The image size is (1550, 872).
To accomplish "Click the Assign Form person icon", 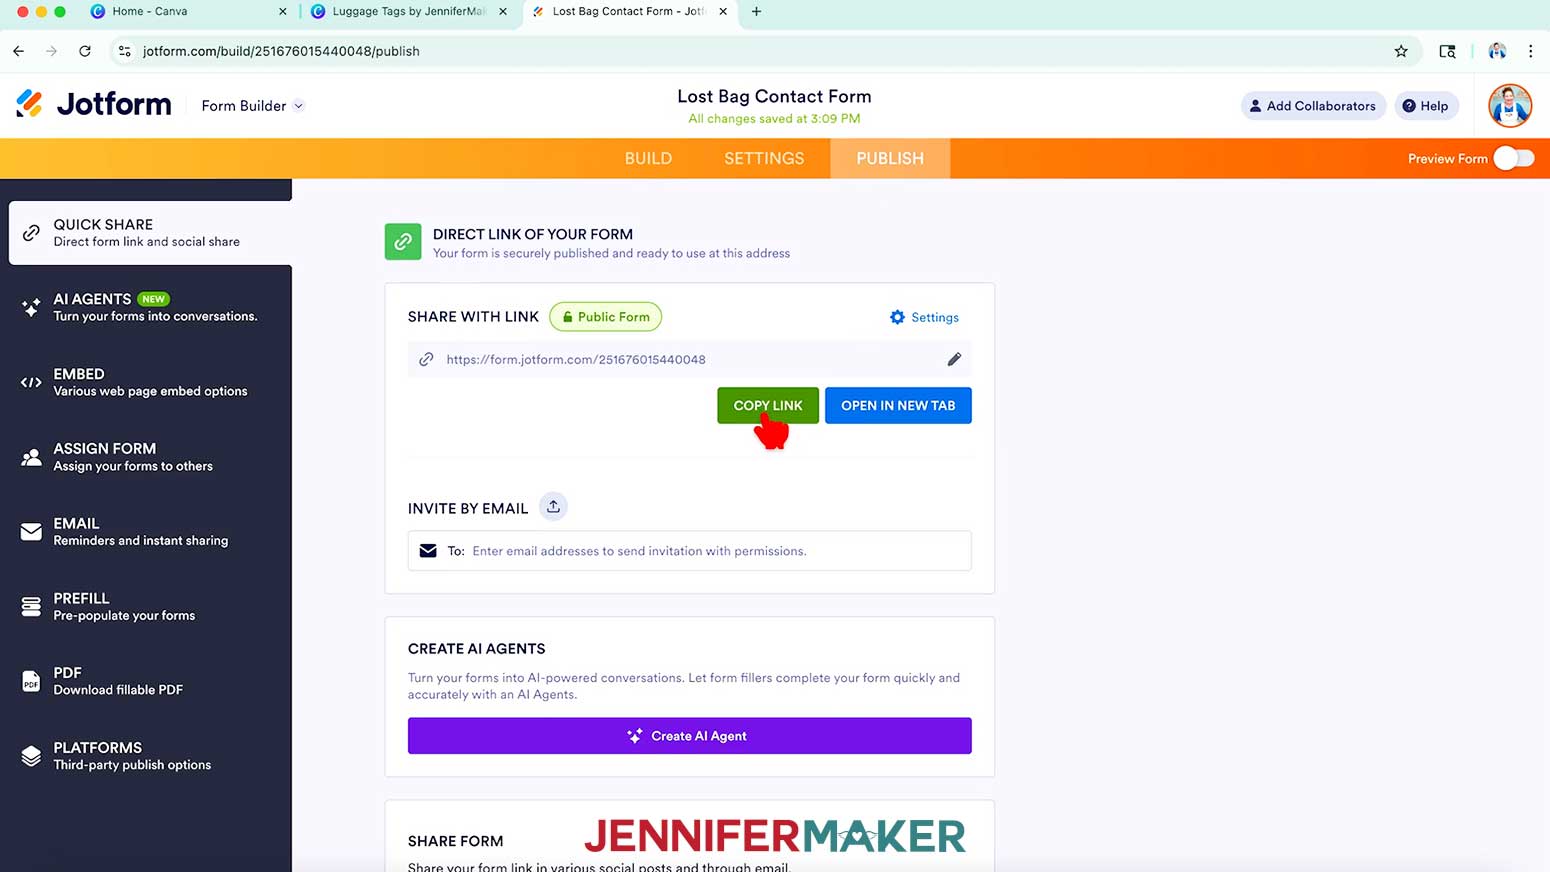I will (31, 458).
